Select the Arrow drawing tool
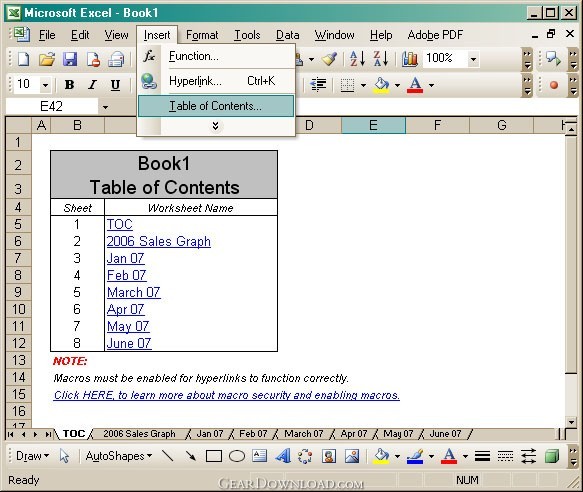Viewport: 583px width, 492px height. pos(190,456)
